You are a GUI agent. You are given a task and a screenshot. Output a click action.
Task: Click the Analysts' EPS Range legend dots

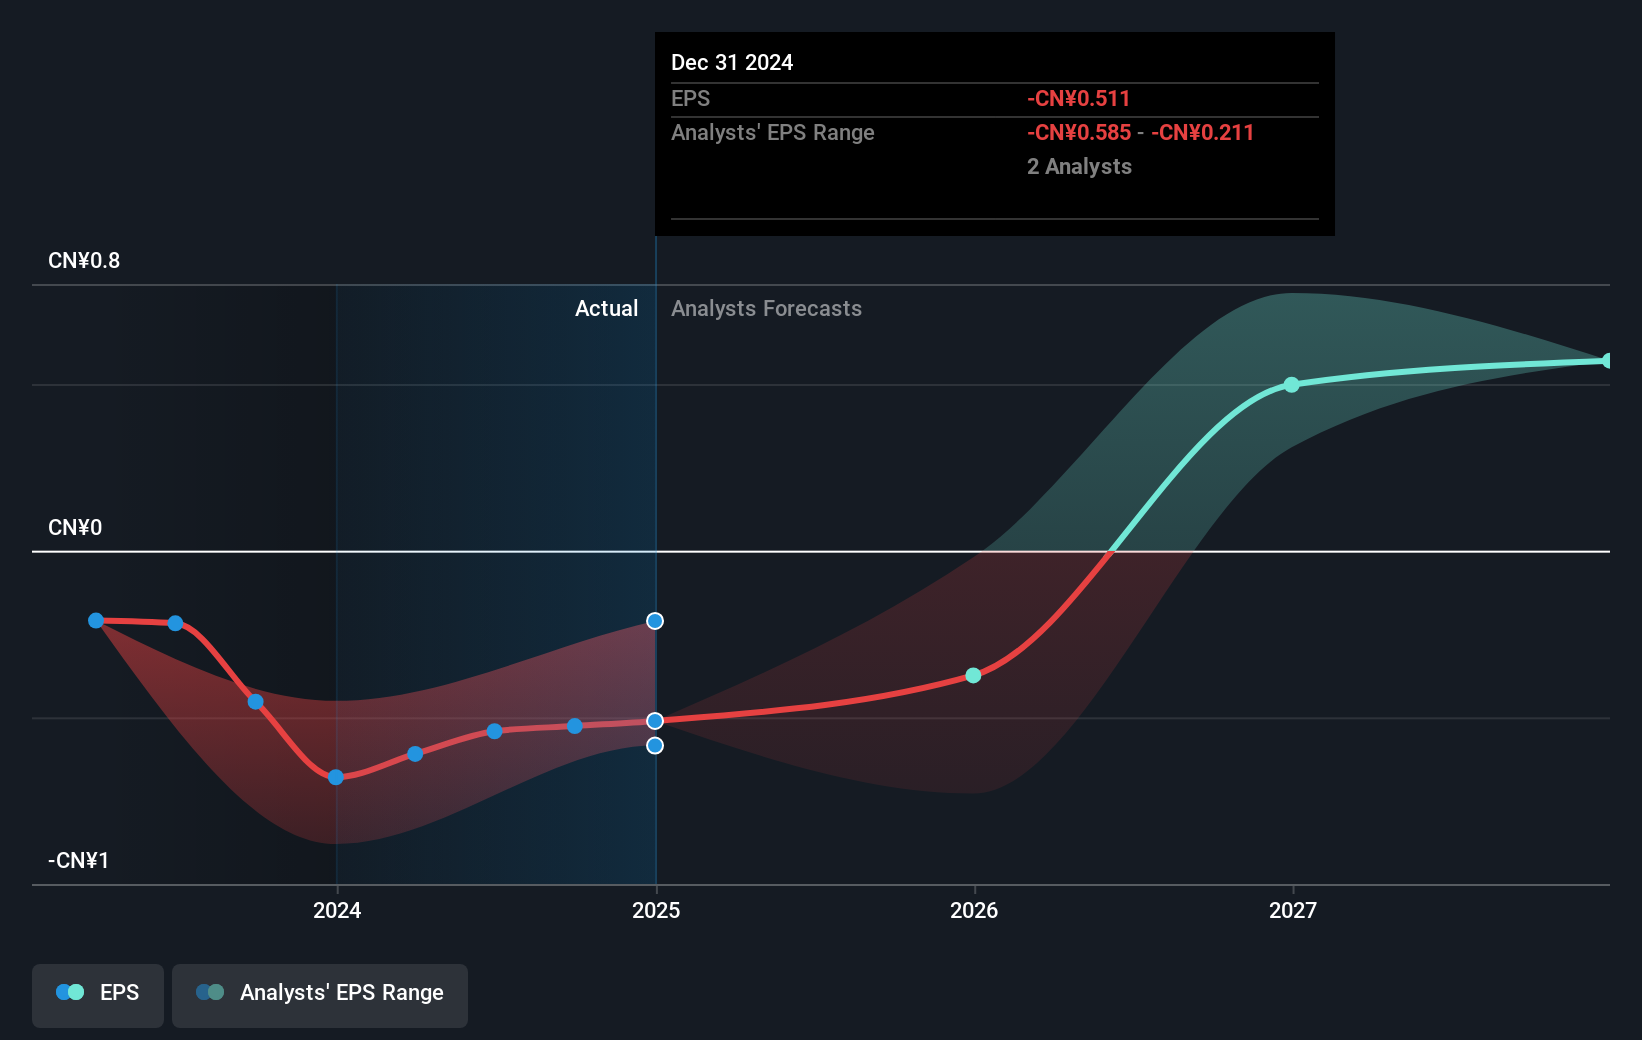[x=210, y=992]
